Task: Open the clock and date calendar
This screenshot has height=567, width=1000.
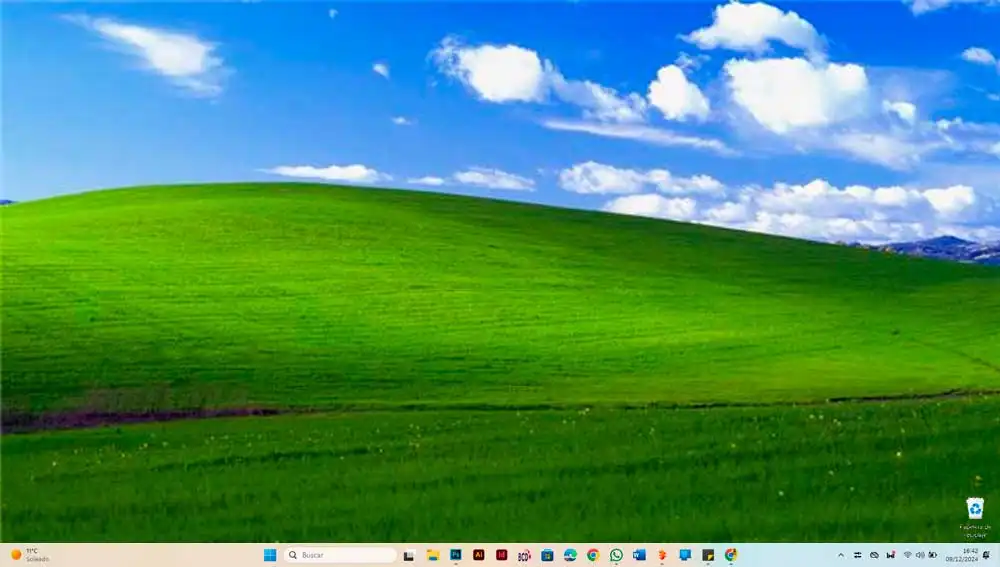Action: 962,555
